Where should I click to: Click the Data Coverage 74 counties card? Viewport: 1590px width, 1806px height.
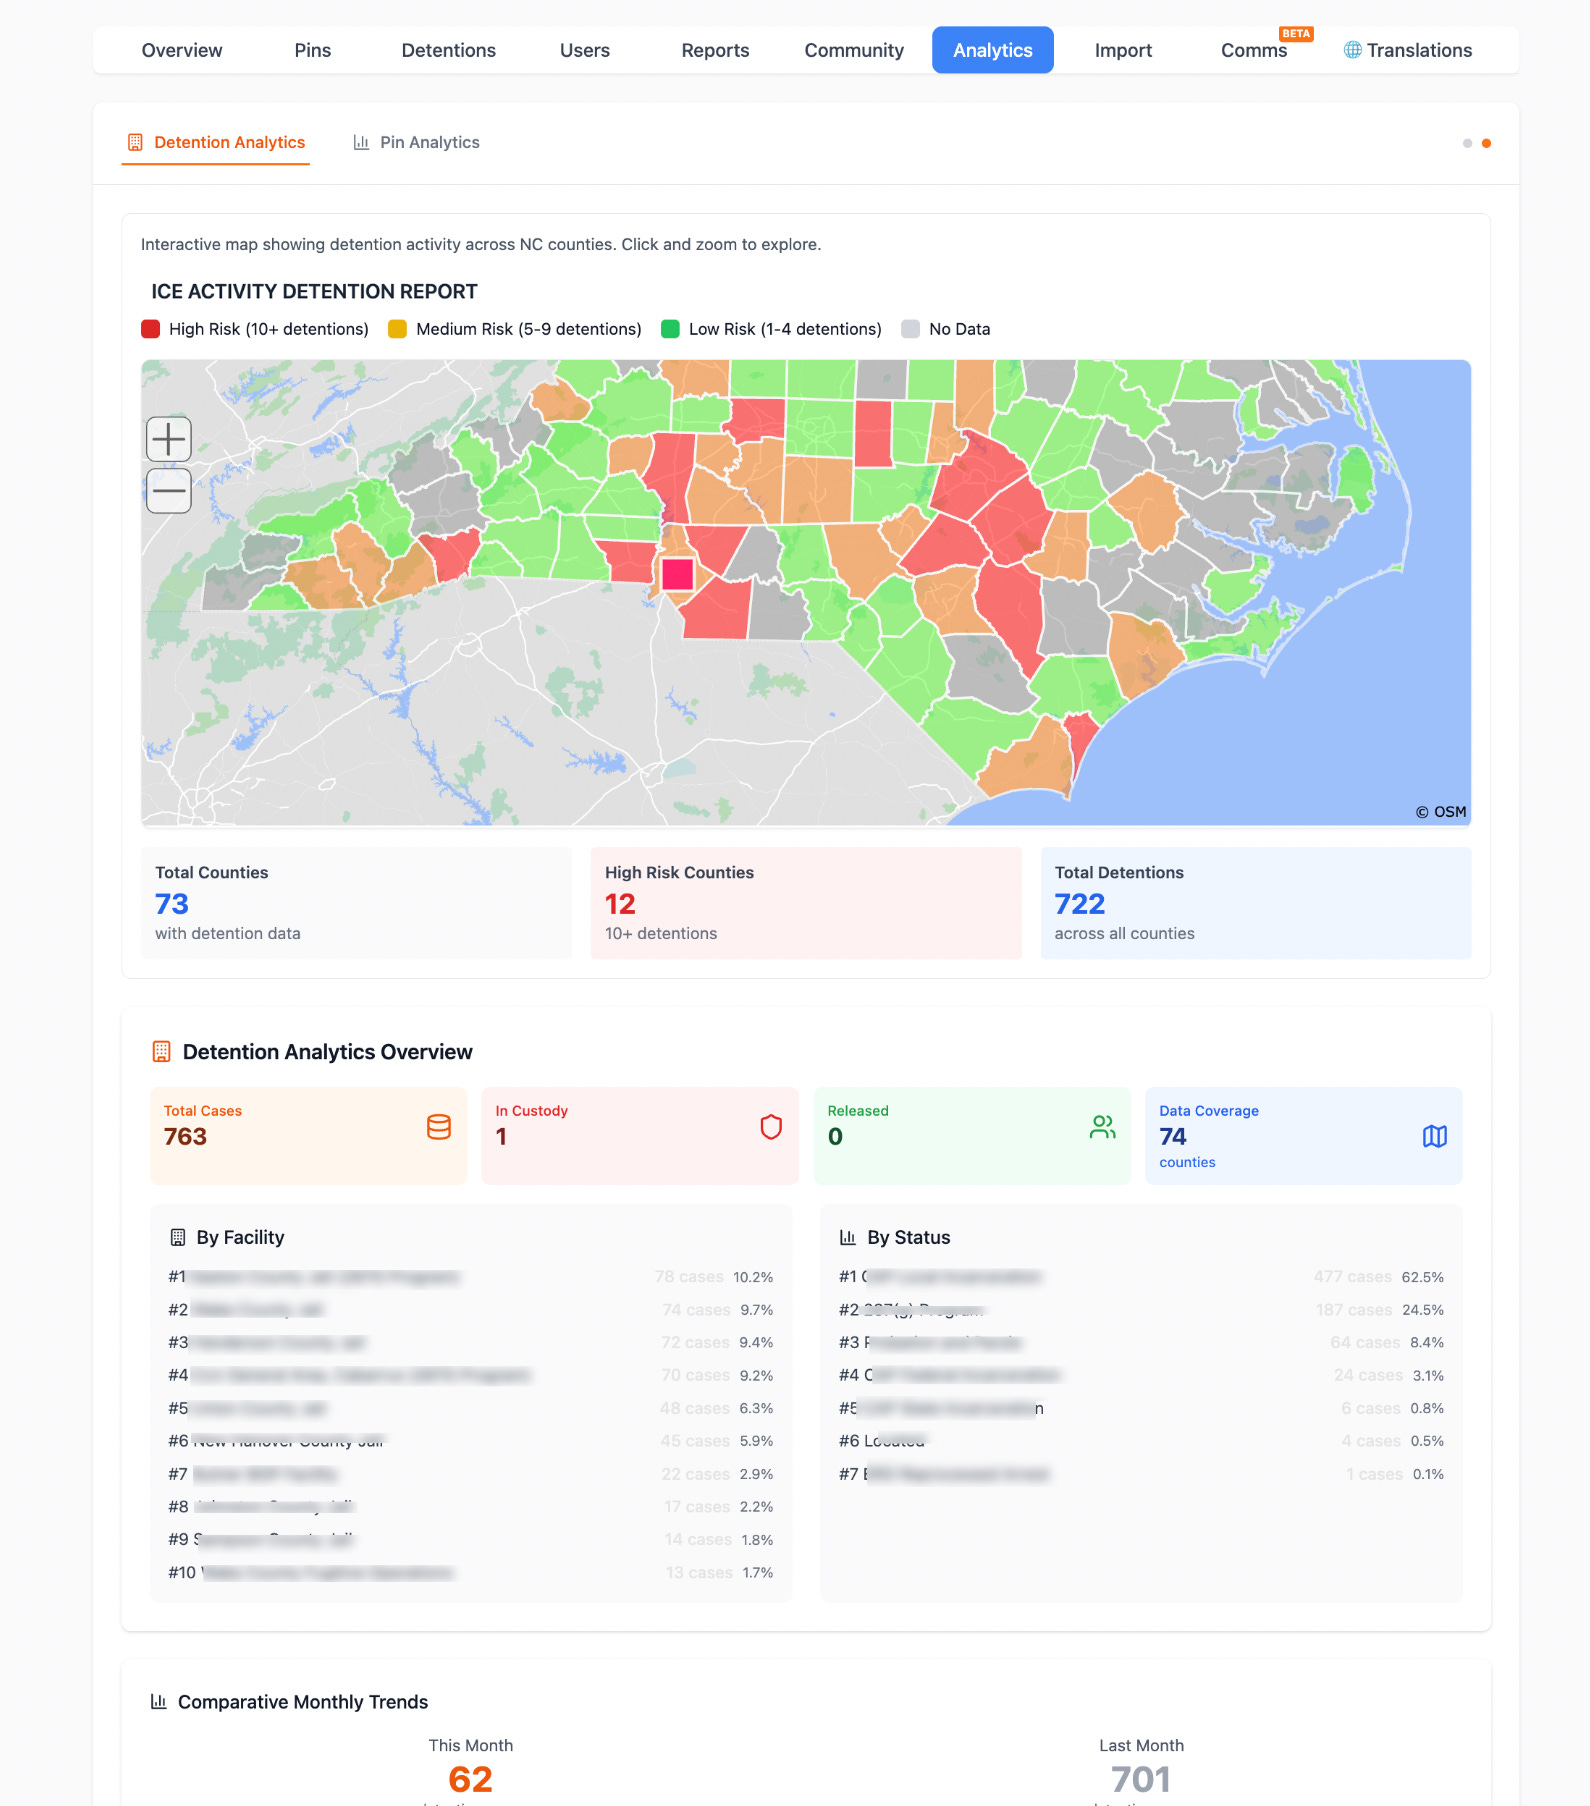(1304, 1136)
